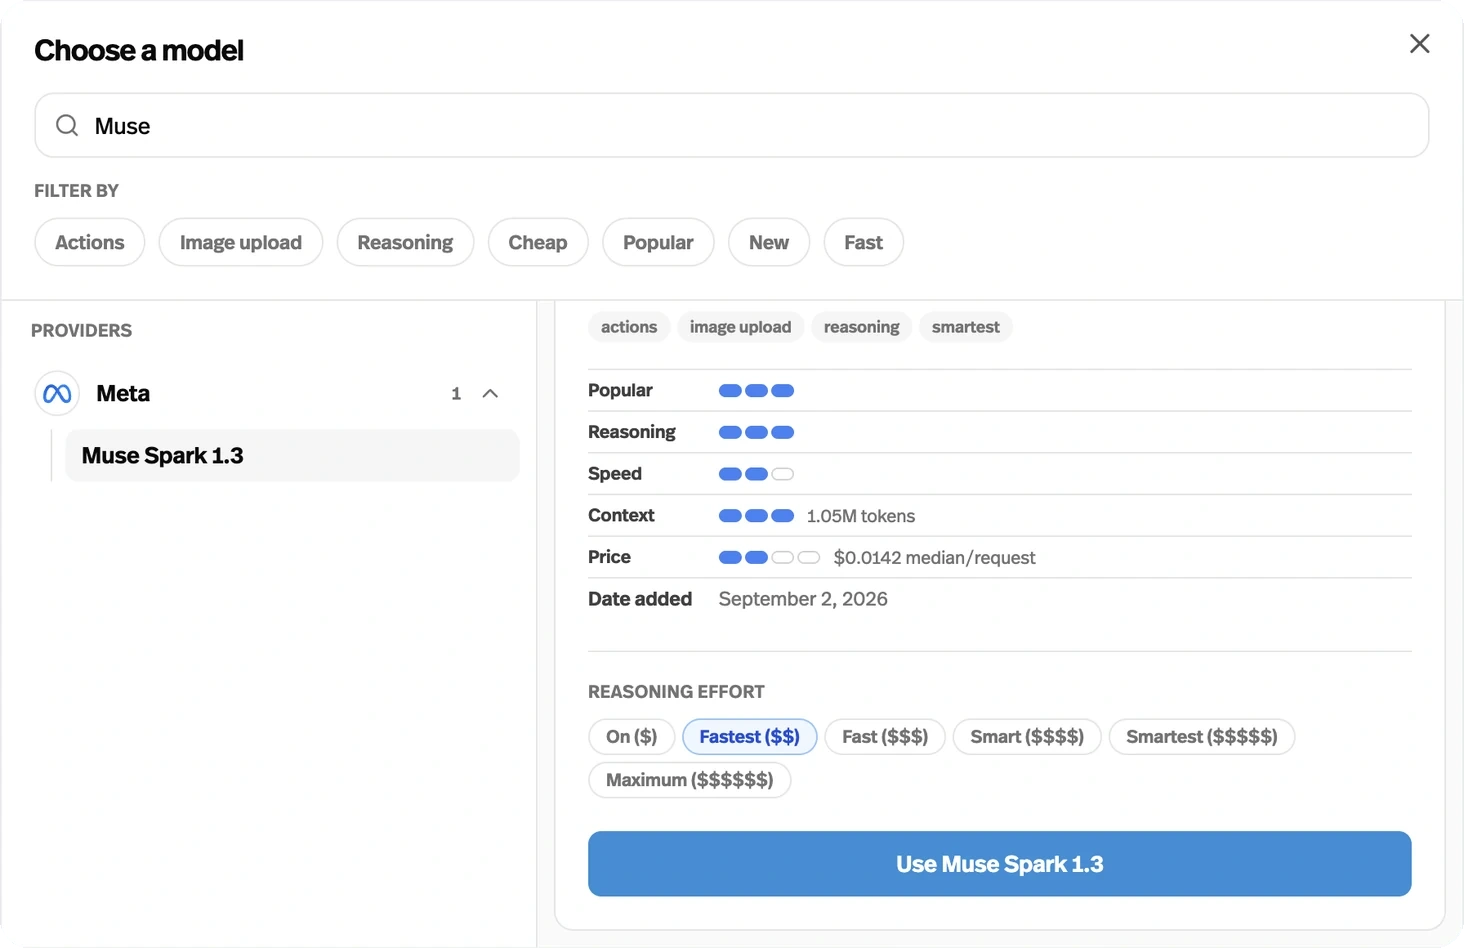Click the September 2, 2026 date added
The width and height of the screenshot is (1464, 948).
[x=803, y=599]
